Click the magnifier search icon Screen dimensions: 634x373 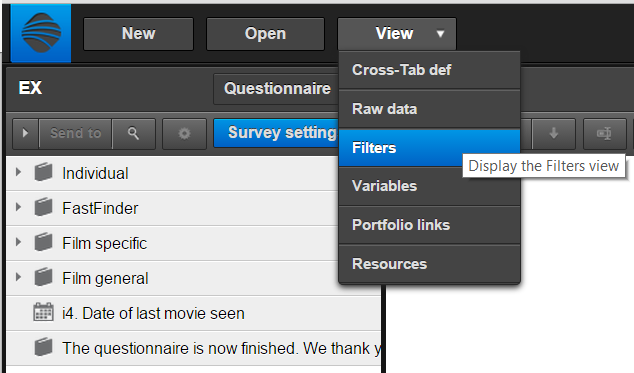[133, 133]
